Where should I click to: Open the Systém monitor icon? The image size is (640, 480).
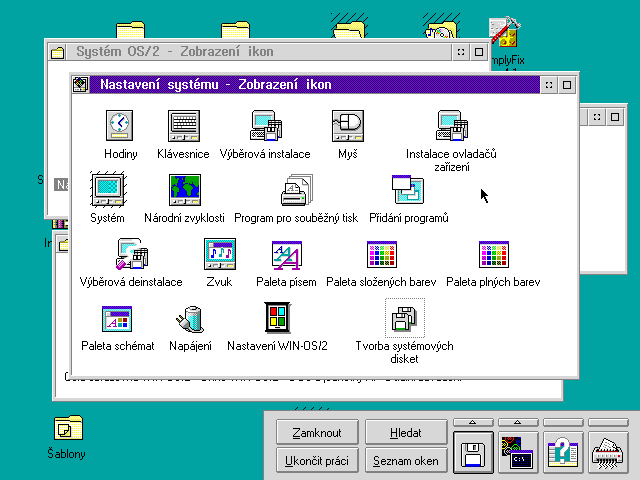(108, 189)
